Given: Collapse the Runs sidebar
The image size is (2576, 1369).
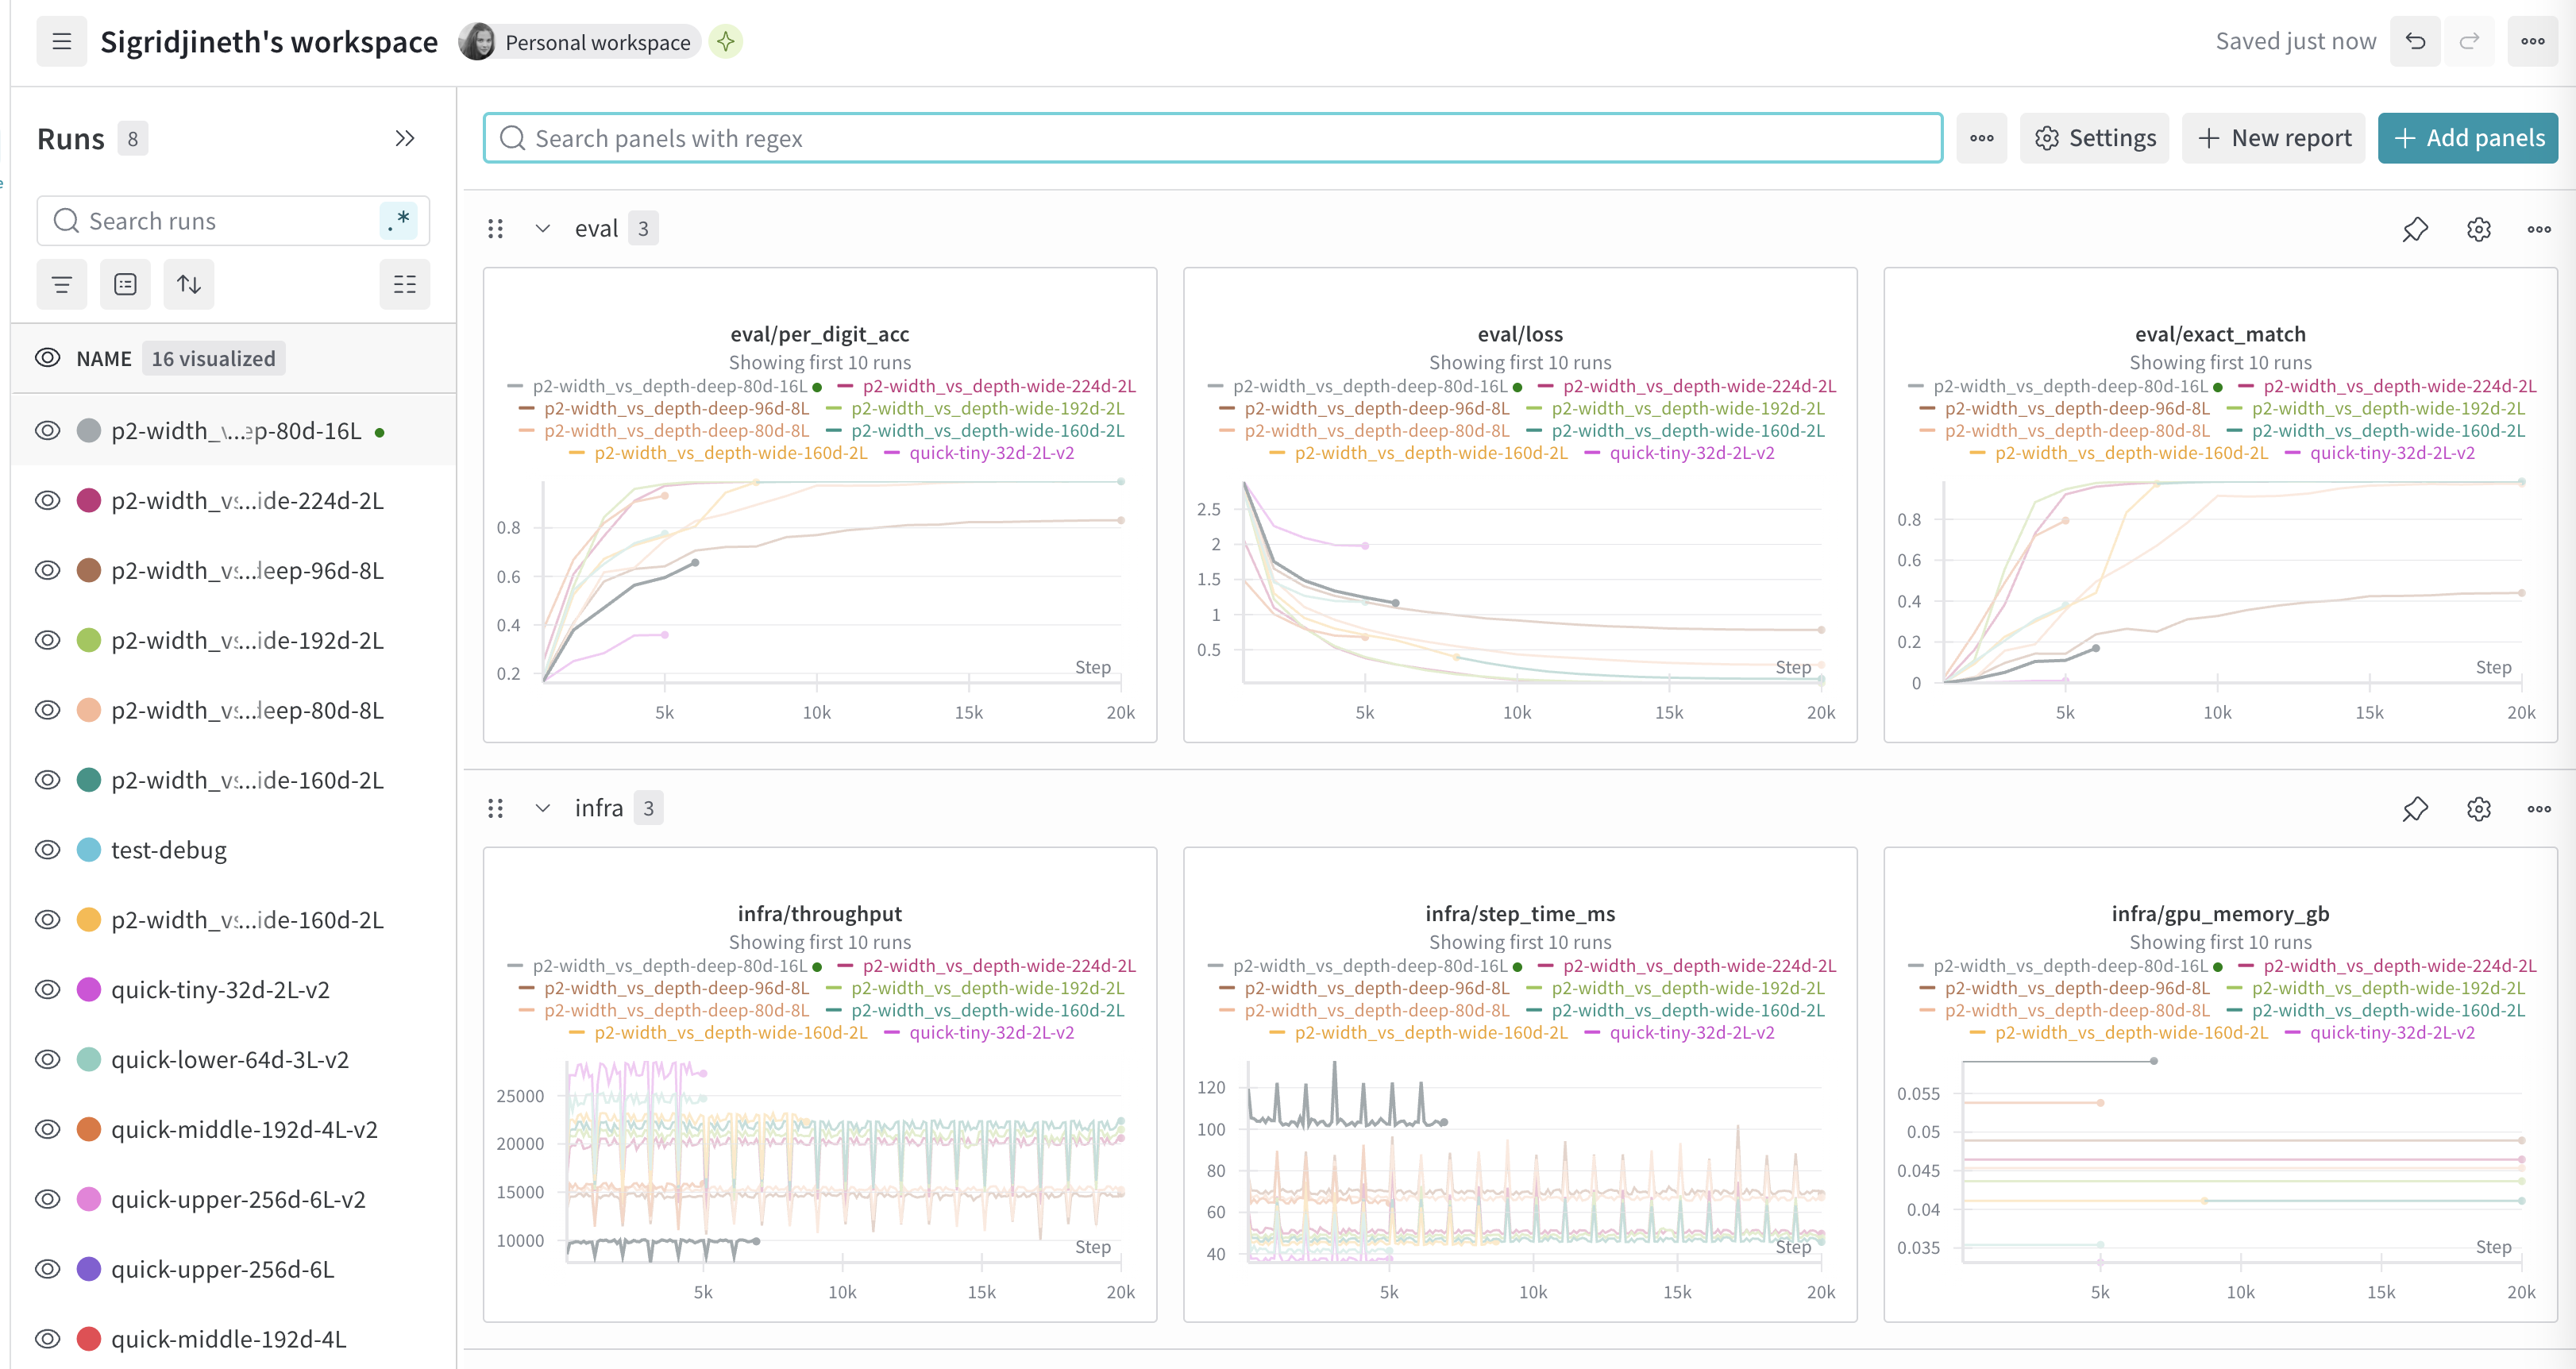Looking at the screenshot, I should tap(404, 139).
